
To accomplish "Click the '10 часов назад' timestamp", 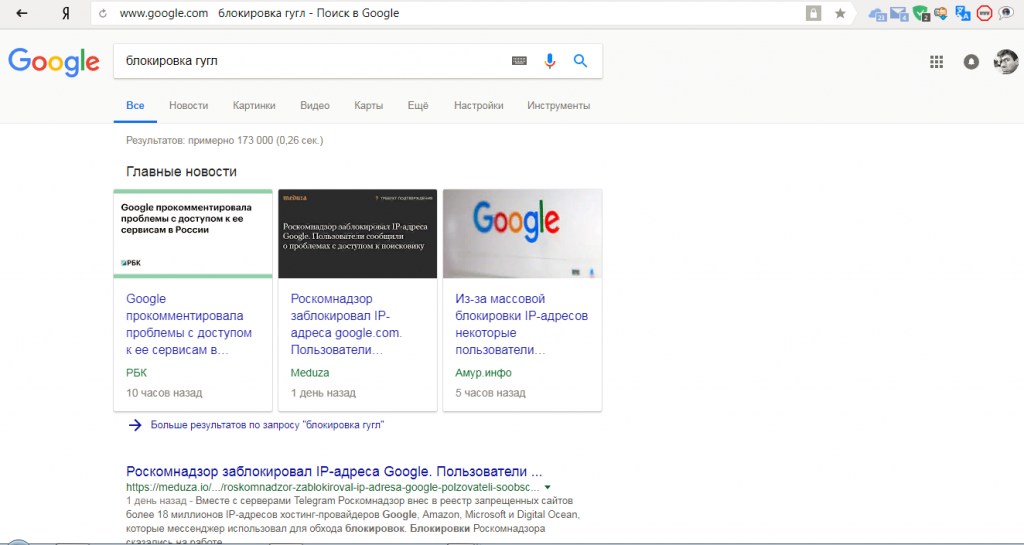I will 164,394.
